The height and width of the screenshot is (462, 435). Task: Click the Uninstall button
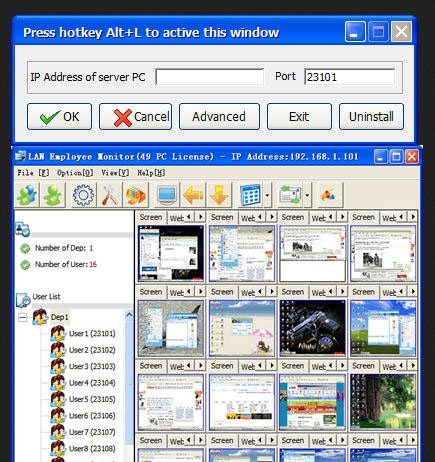[x=371, y=116]
